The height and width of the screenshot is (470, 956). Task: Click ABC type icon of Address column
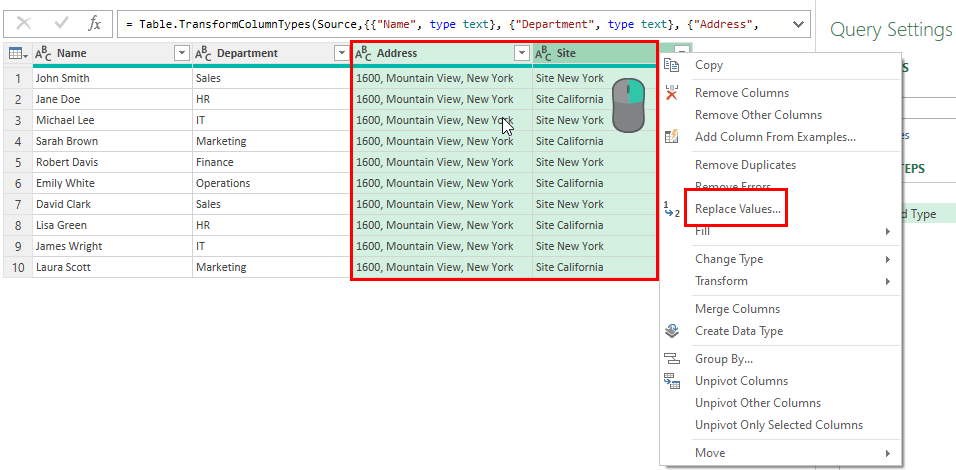[363, 54]
